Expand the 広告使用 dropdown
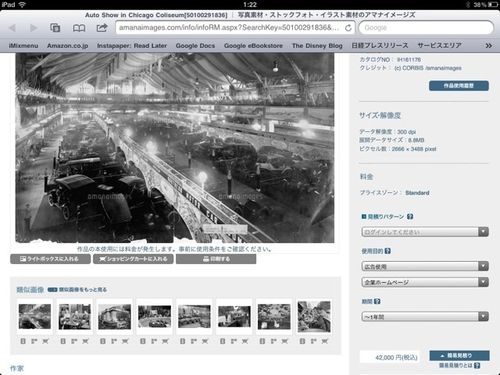Image resolution: width=500 pixels, height=375 pixels. pos(425,266)
